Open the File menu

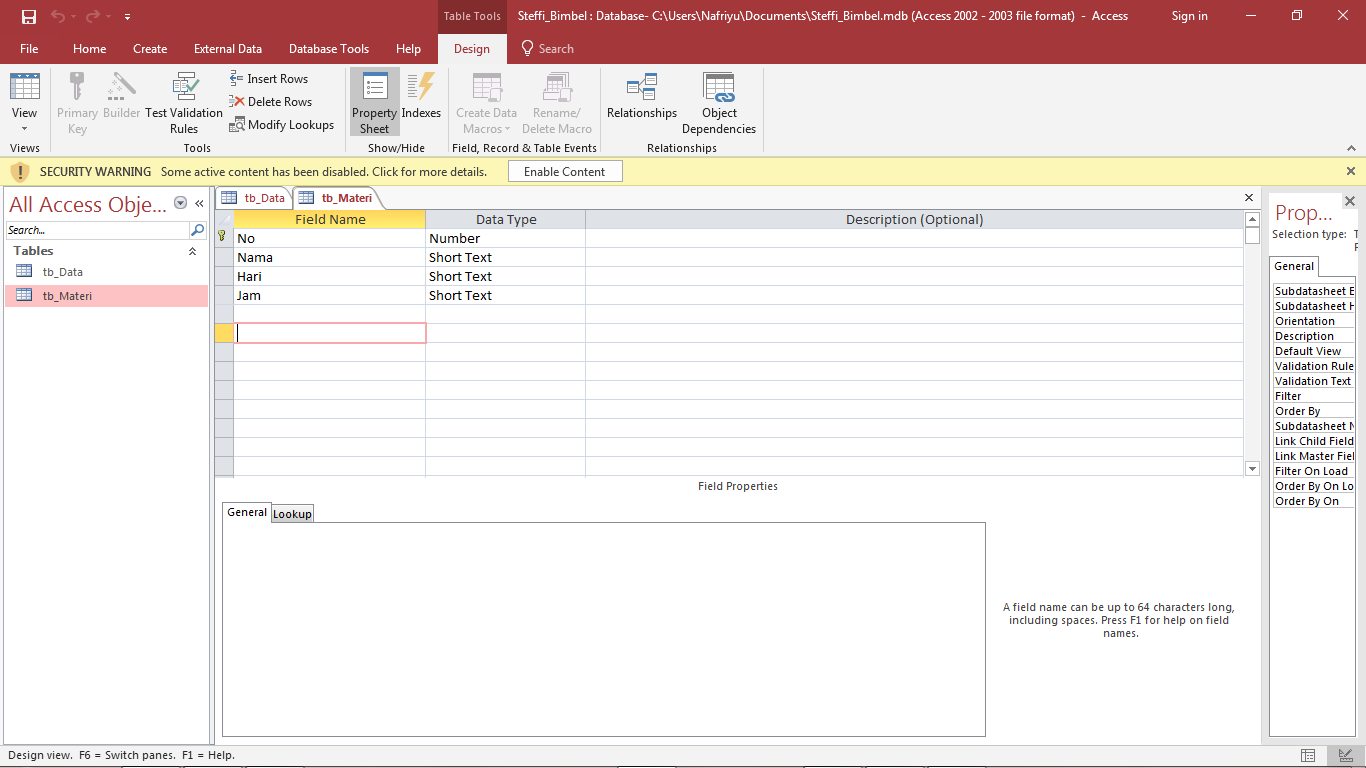point(29,48)
